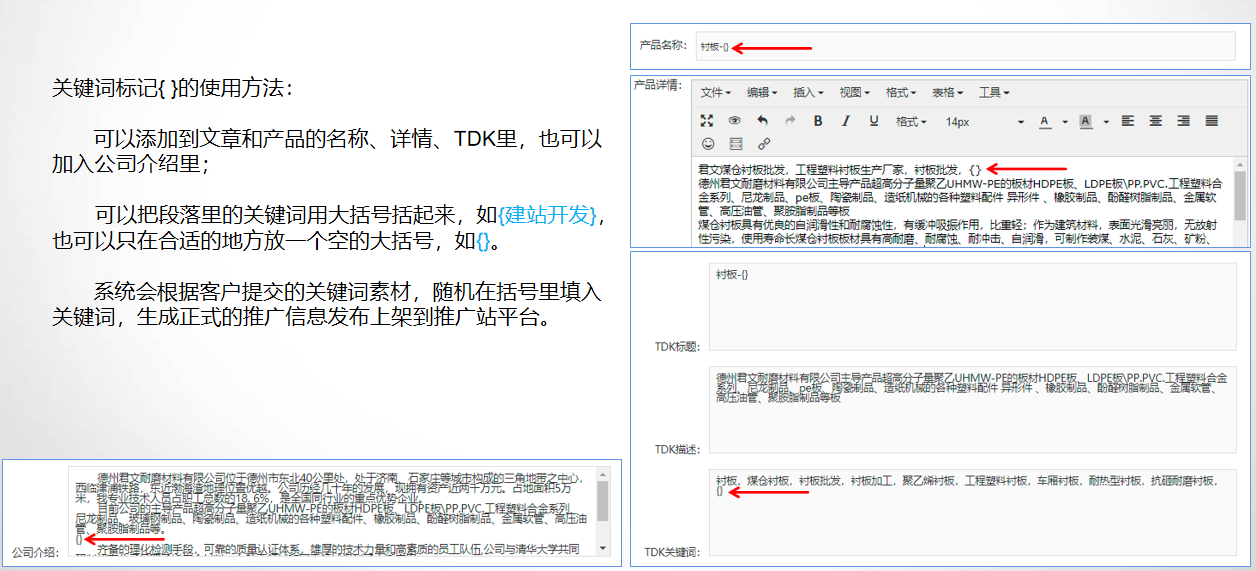Toggle italic formatting in the editor
This screenshot has height=571, width=1256.
(845, 121)
